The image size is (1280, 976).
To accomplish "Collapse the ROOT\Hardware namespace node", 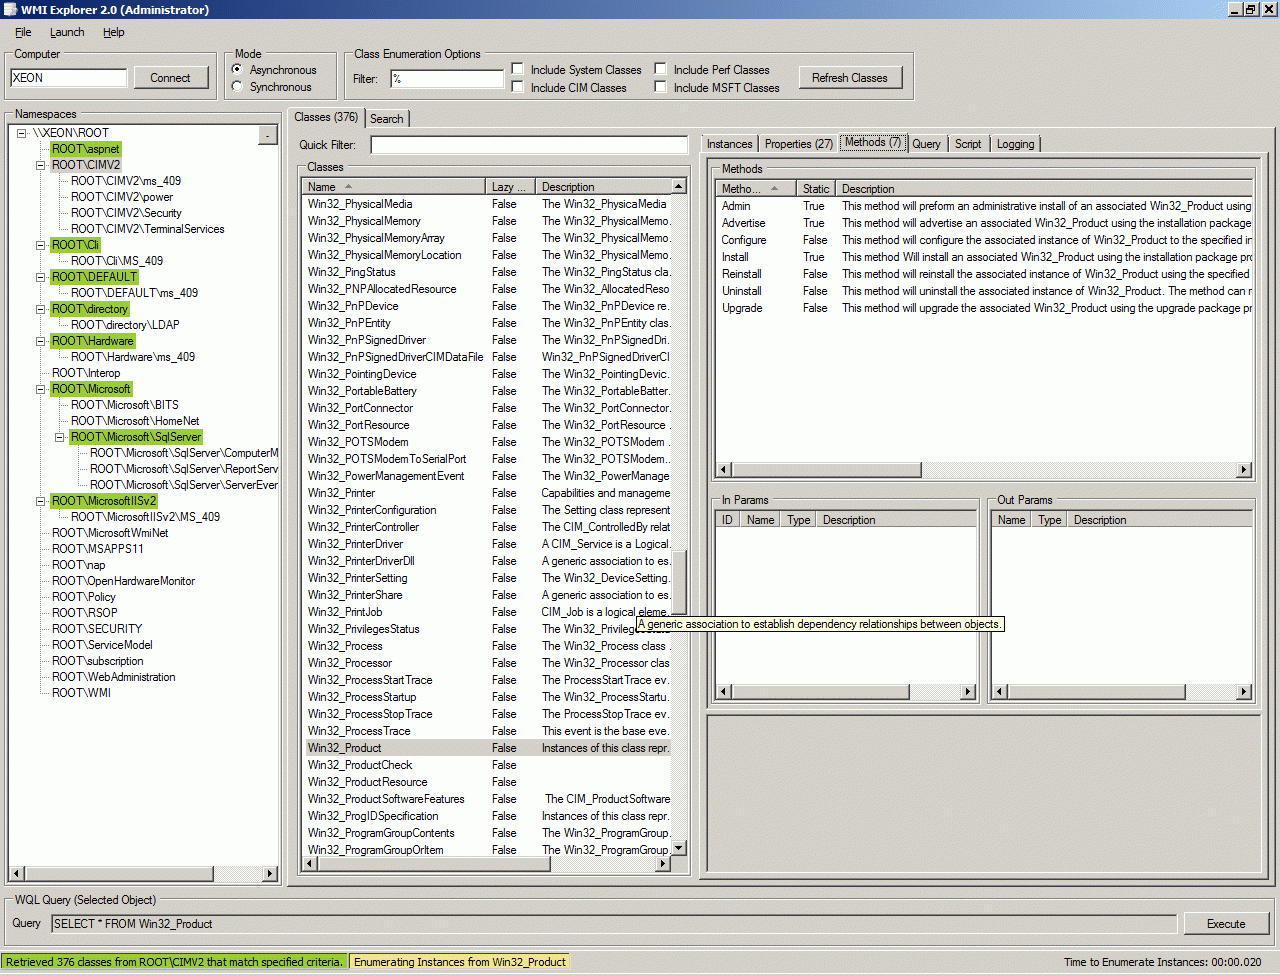I will (41, 341).
